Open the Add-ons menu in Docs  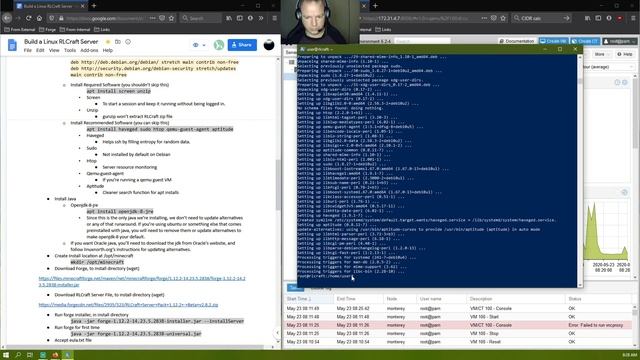coord(89,50)
